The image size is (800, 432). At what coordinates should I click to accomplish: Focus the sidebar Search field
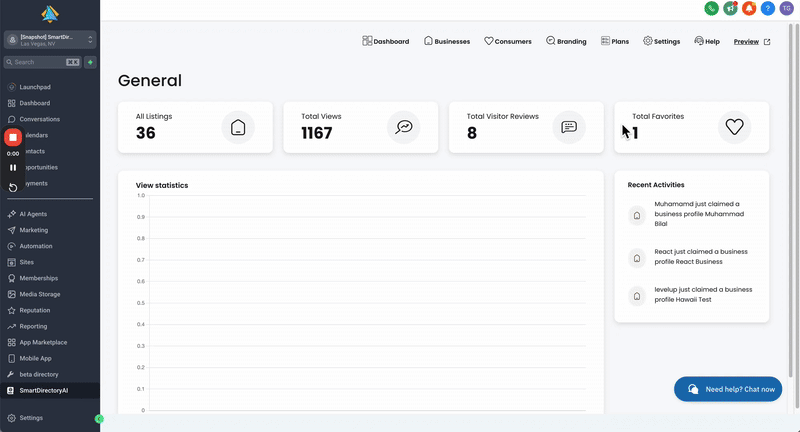coord(42,62)
